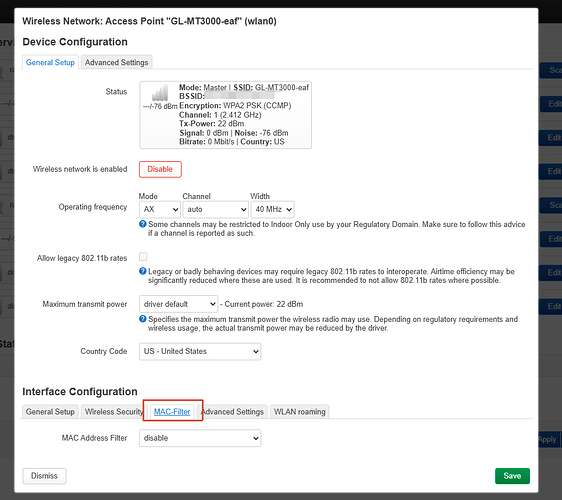
Task: Open the Width dropdown showing 40 MHz
Action: 272,209
